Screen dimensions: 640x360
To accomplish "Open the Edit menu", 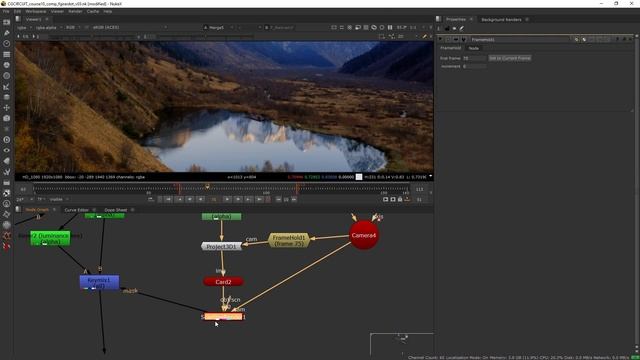I will [x=18, y=11].
